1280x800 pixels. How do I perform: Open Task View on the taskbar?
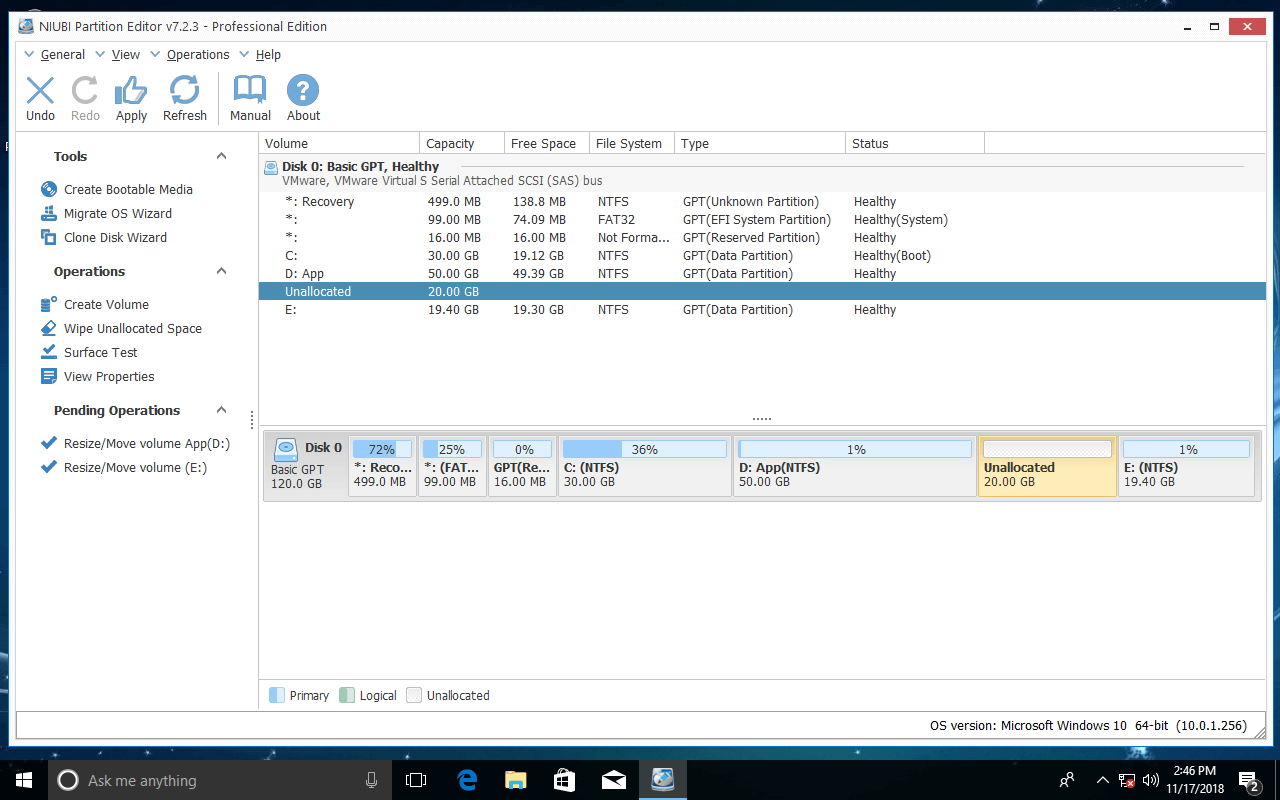416,780
